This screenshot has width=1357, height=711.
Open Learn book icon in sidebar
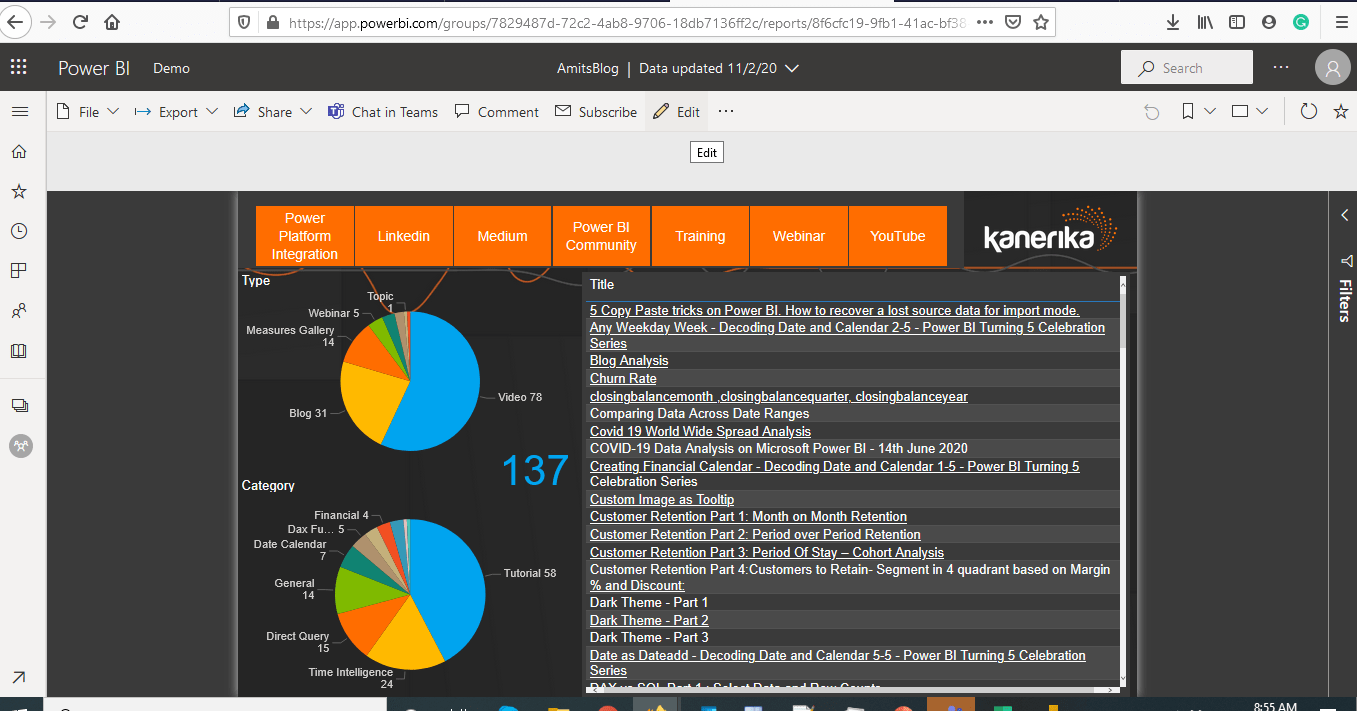point(19,351)
